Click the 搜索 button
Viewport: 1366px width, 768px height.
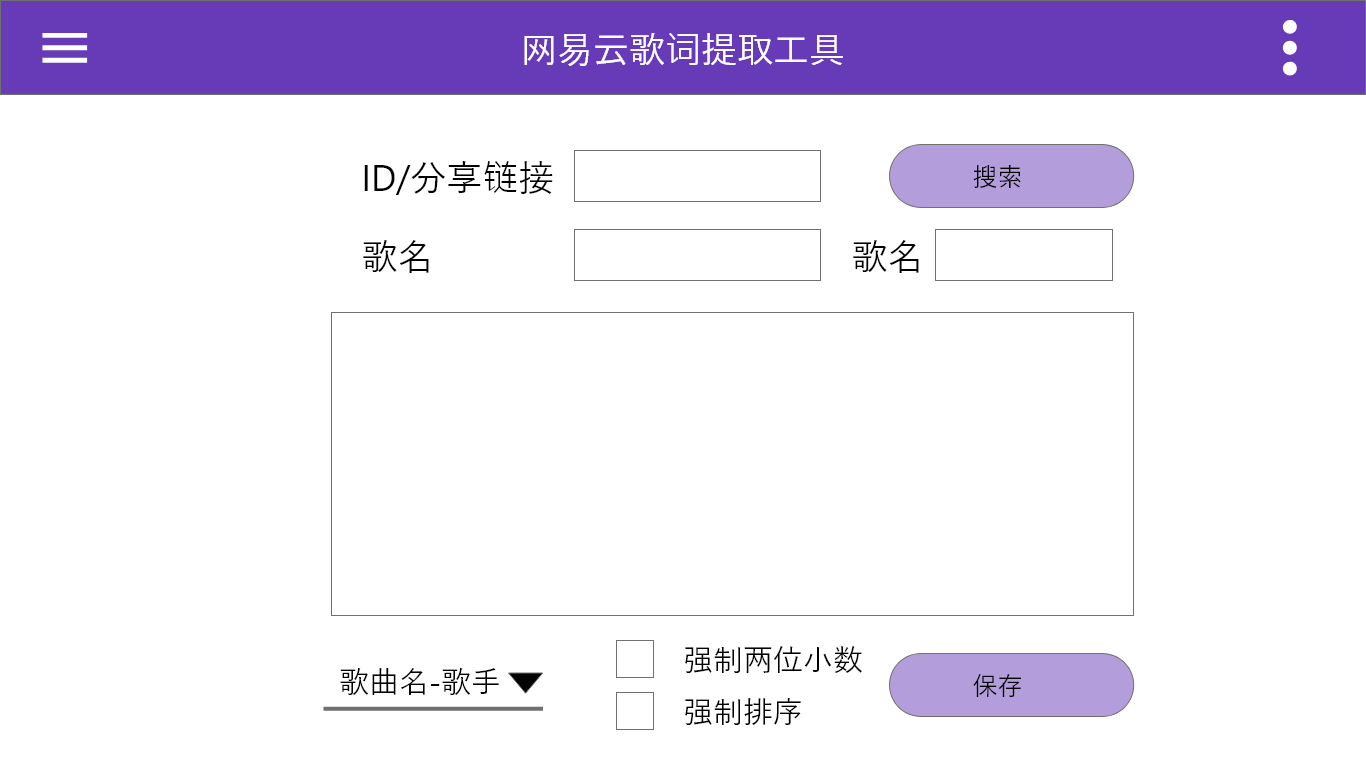[x=1011, y=176]
